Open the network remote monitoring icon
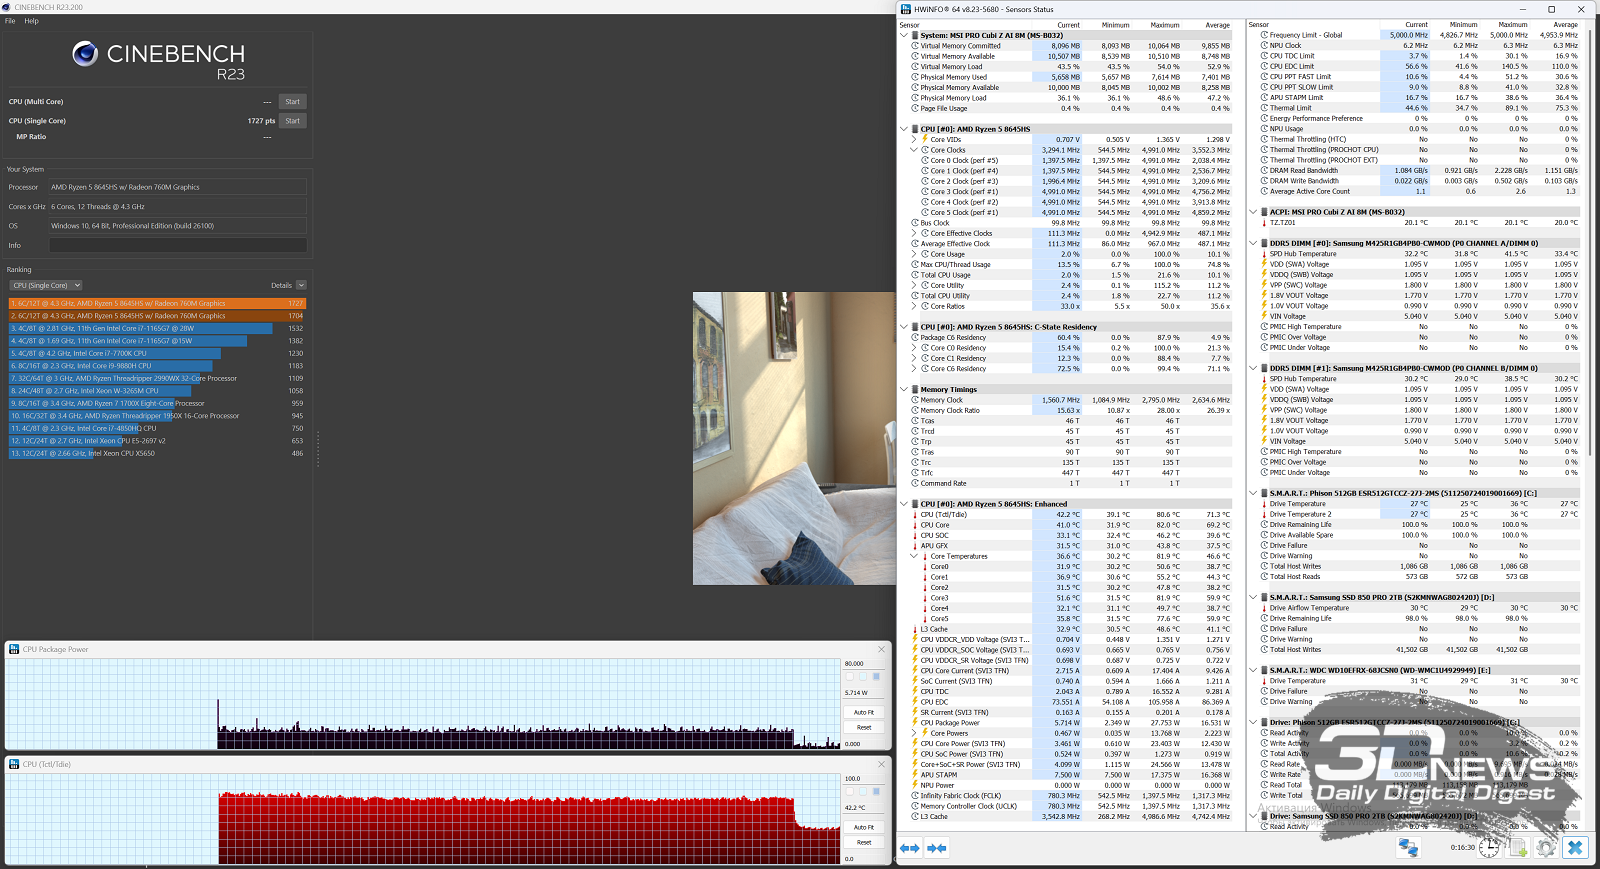Image resolution: width=1600 pixels, height=869 pixels. click(x=1408, y=848)
